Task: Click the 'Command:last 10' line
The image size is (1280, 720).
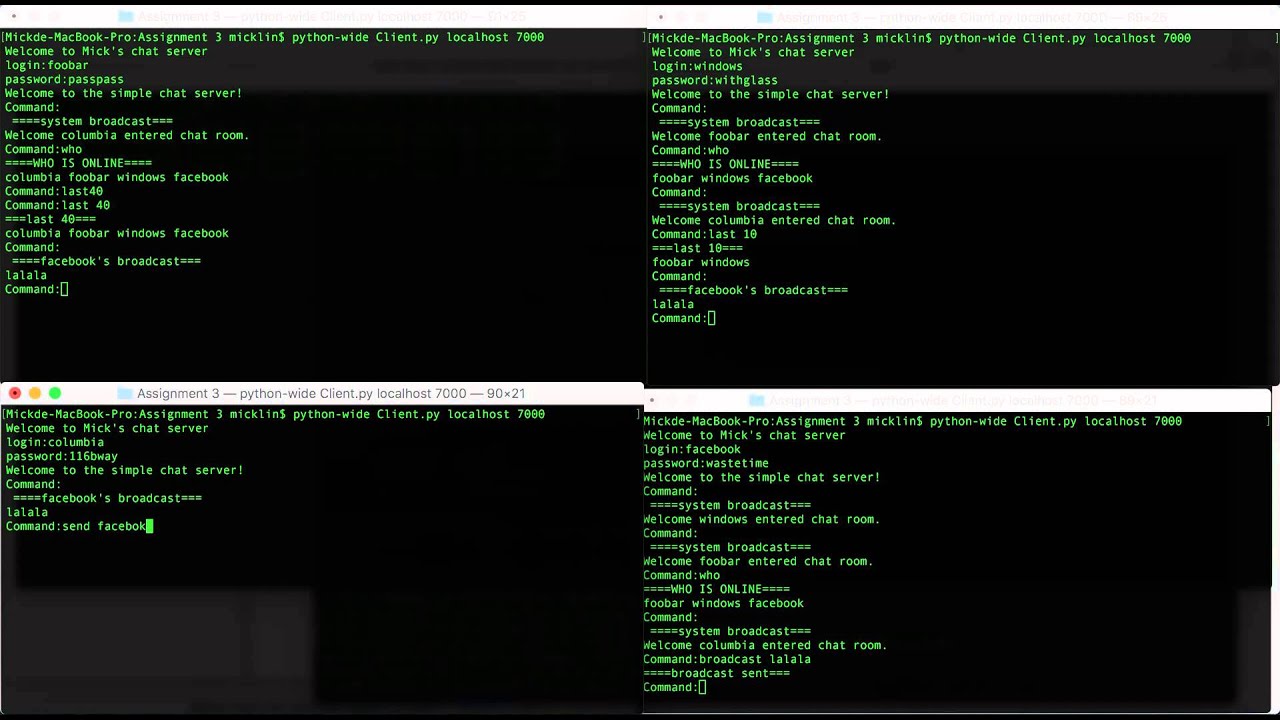Action: (704, 234)
